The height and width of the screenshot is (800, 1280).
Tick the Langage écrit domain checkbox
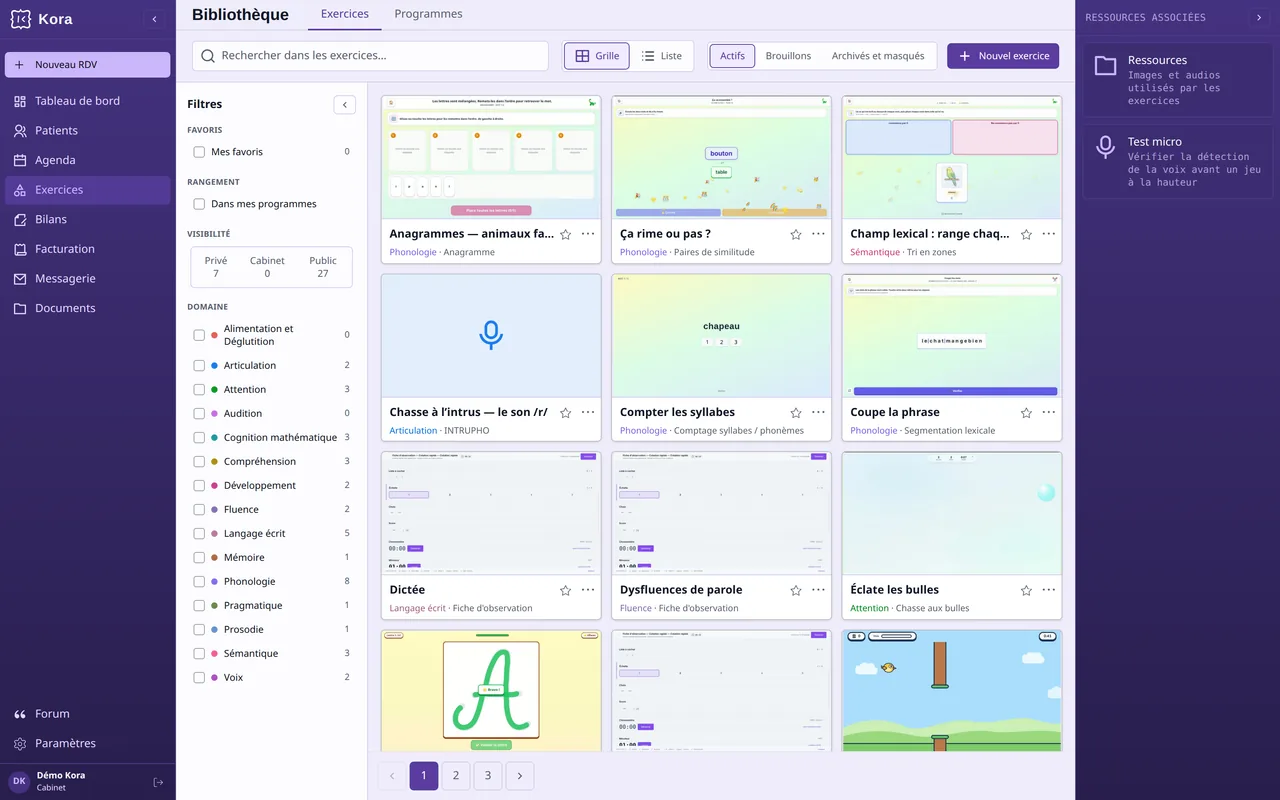(199, 534)
